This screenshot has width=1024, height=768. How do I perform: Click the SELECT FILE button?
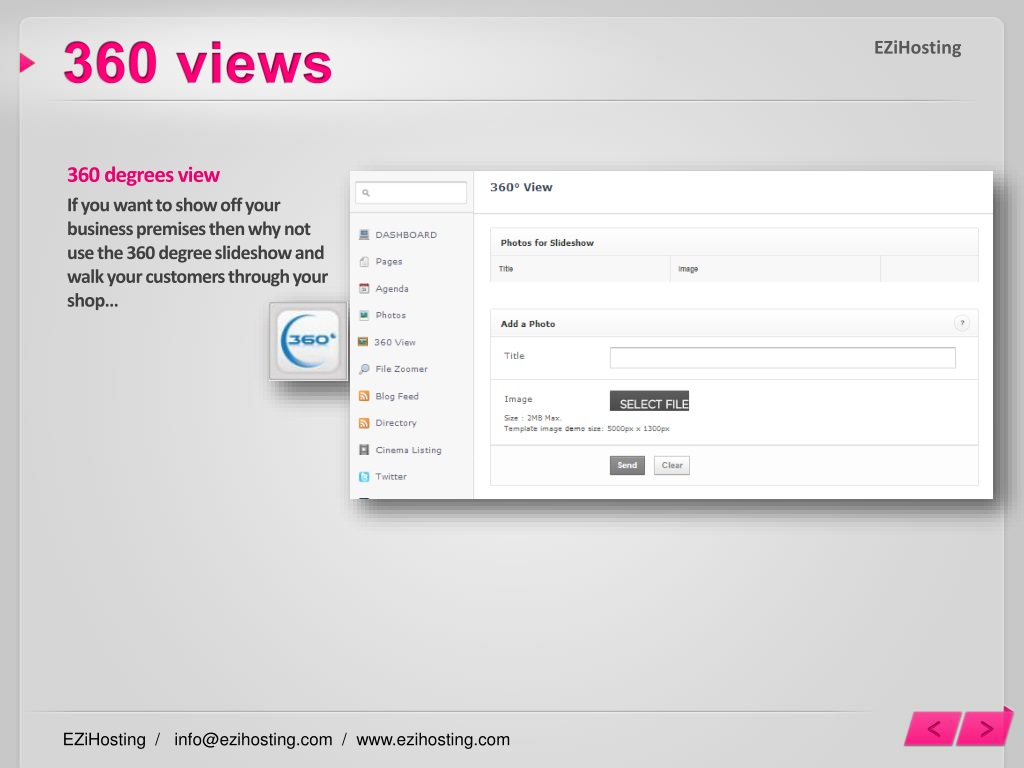(649, 401)
